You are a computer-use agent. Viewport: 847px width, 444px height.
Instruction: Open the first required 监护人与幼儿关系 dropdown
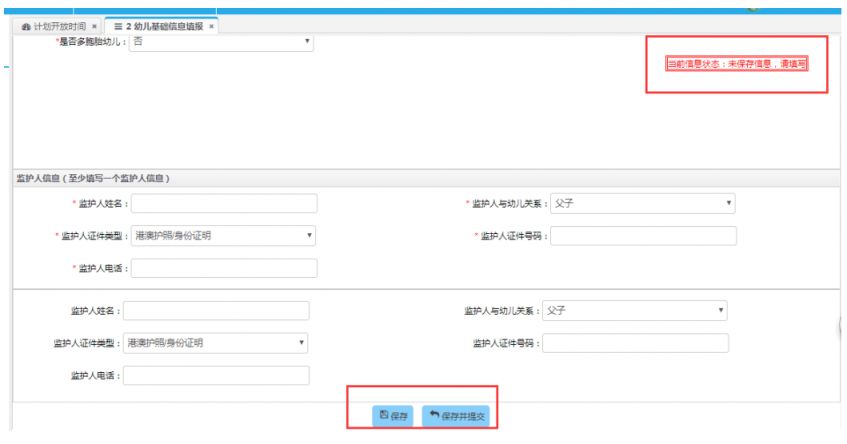[642, 204]
